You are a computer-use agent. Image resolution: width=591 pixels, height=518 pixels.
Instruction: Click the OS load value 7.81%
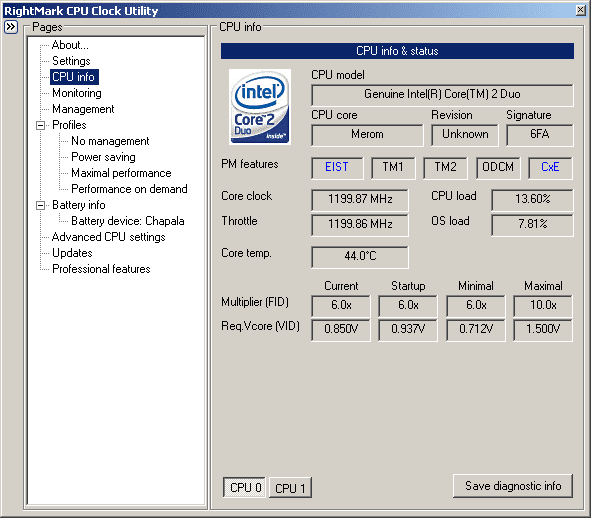(x=532, y=225)
